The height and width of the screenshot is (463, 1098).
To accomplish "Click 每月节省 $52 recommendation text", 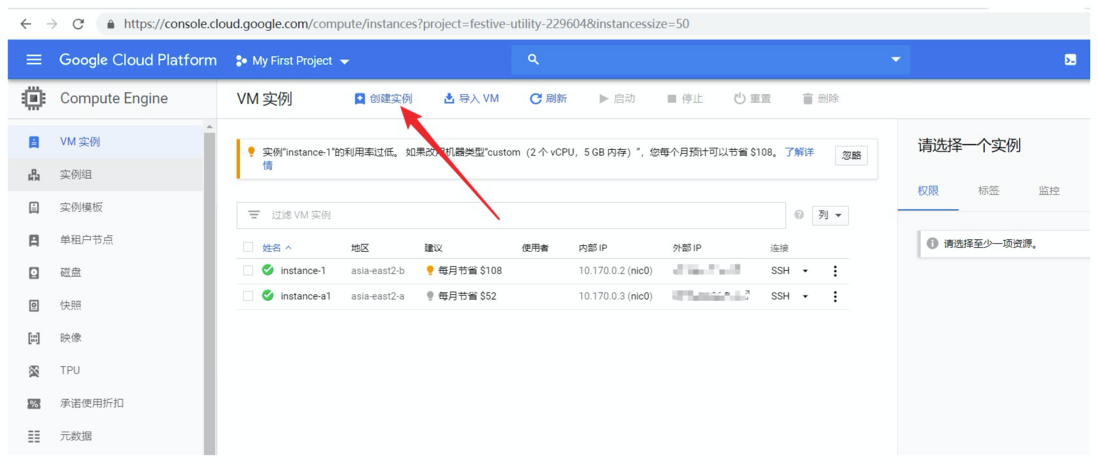I will [467, 296].
